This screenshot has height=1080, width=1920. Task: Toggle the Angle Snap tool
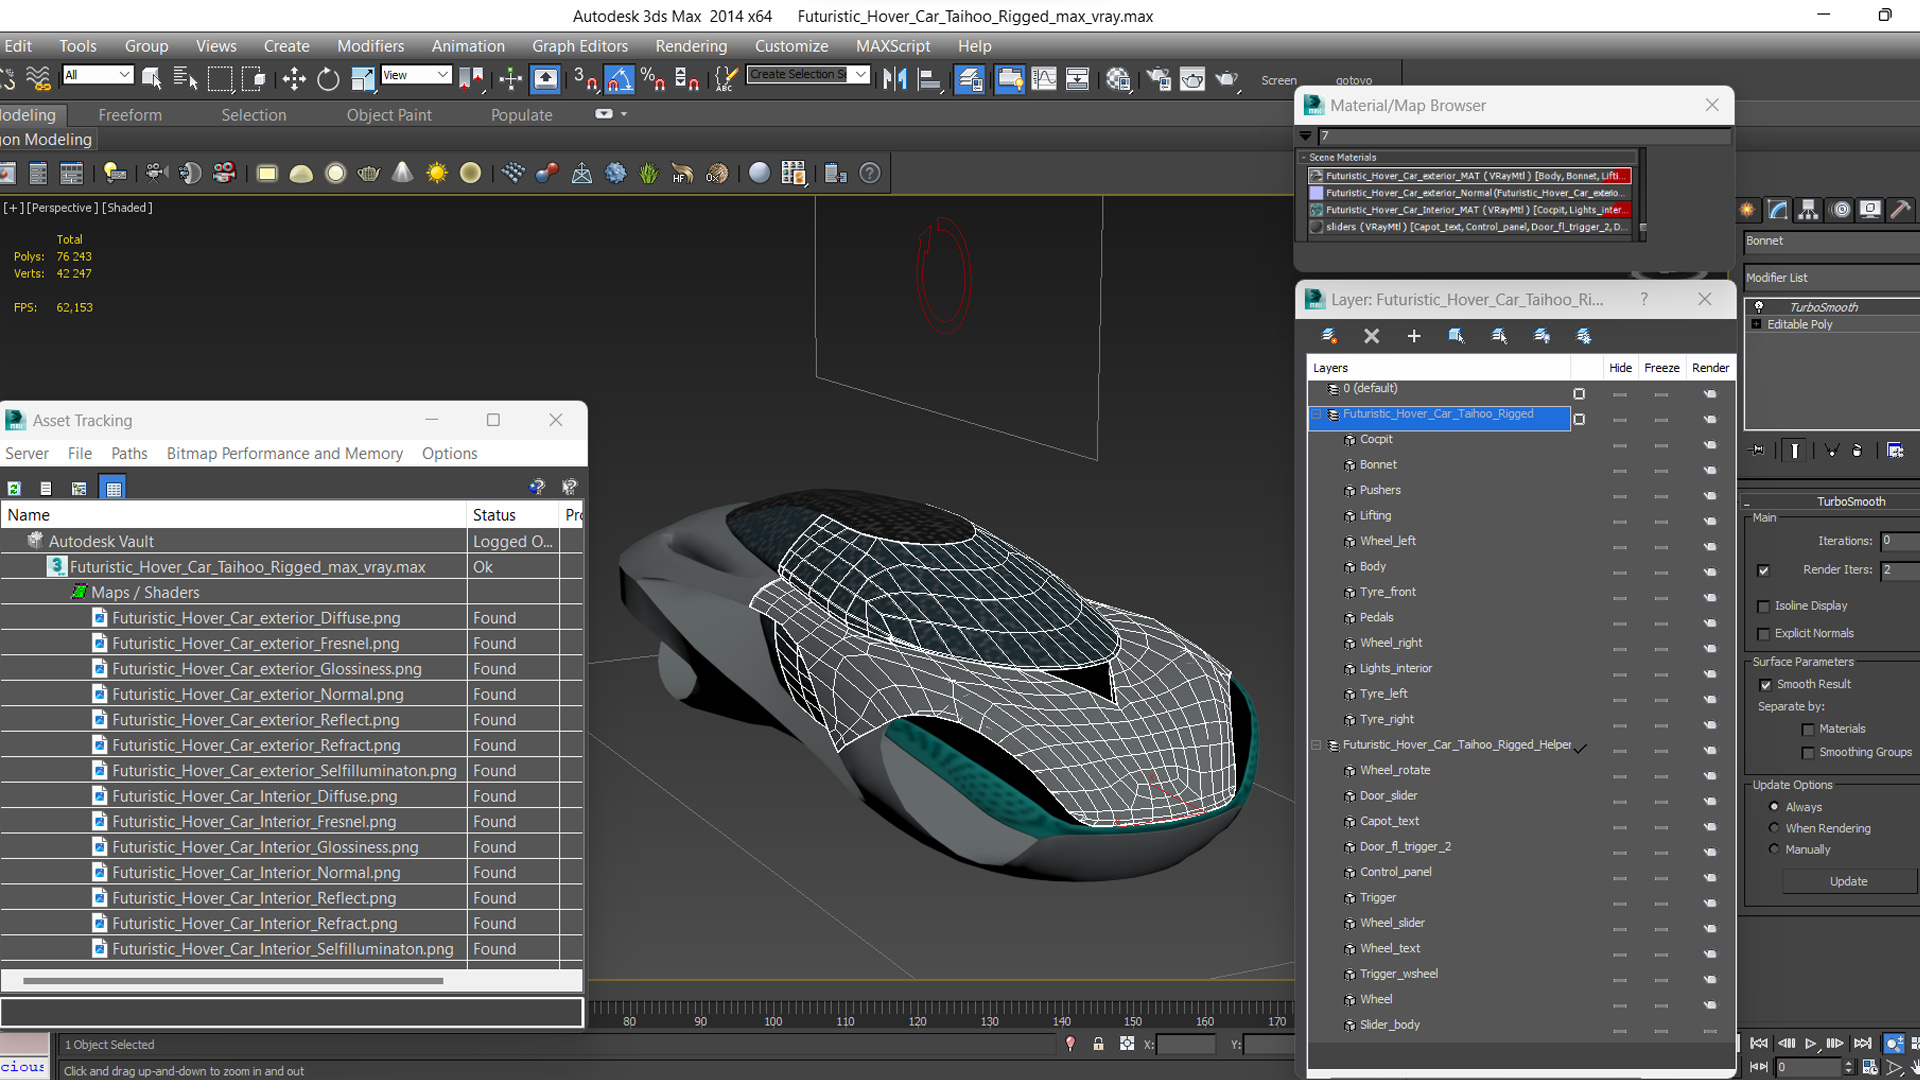pos(619,79)
